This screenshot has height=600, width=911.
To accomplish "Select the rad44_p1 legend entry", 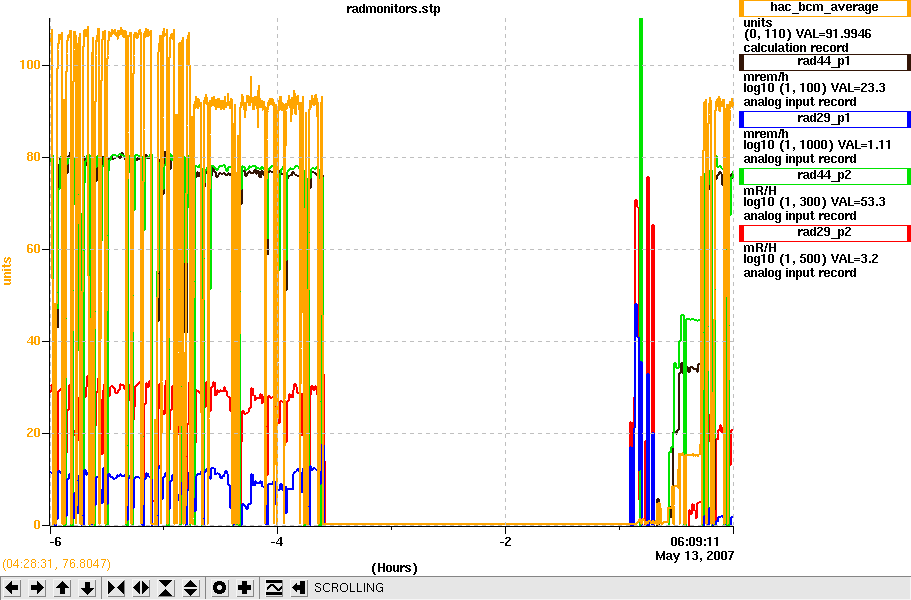I will point(824,62).
